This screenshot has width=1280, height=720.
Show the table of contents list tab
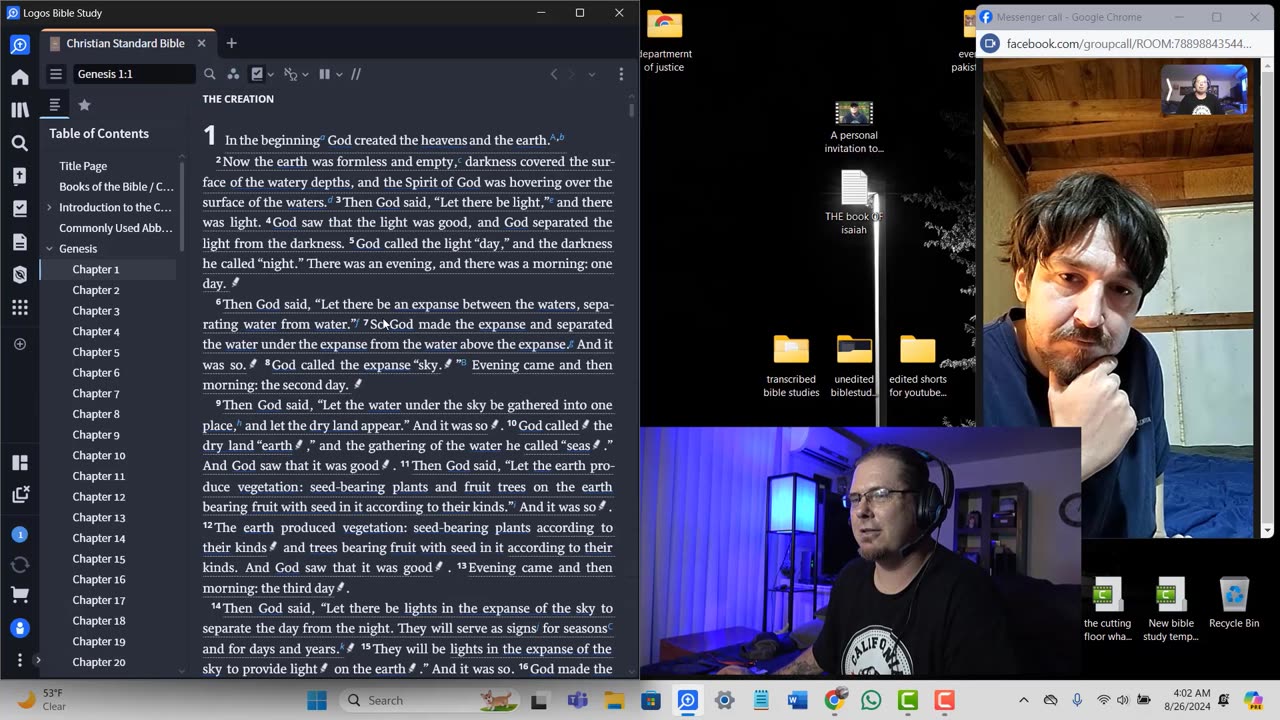[55, 105]
